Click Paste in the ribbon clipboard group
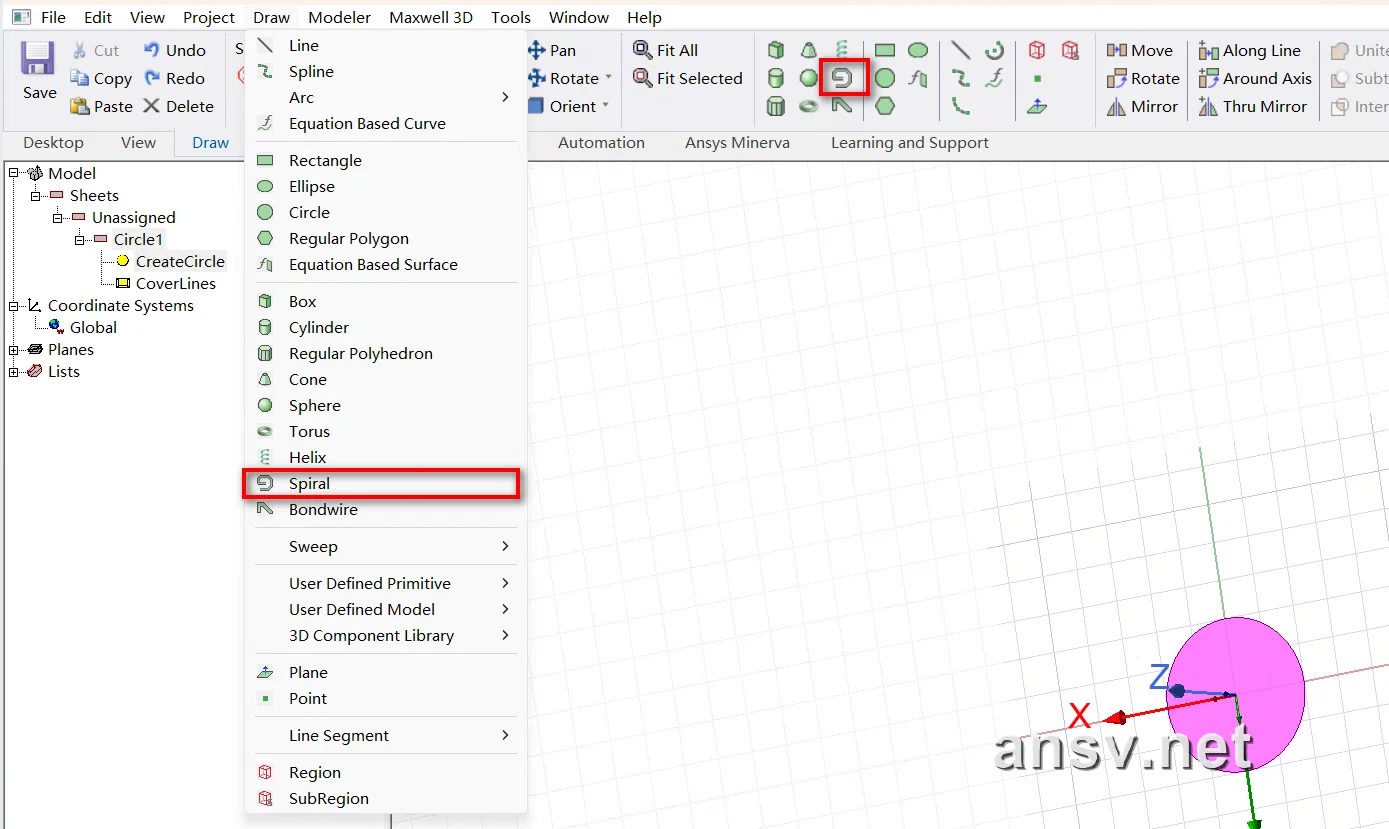 (x=101, y=106)
